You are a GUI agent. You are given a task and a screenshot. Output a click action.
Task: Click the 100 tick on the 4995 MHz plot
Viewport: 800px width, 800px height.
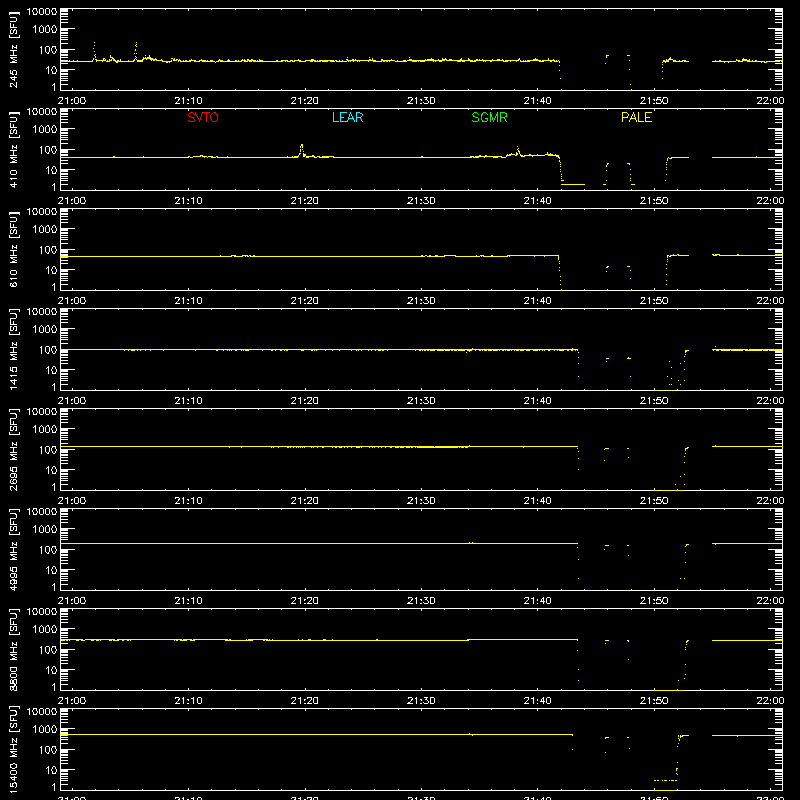coord(48,550)
